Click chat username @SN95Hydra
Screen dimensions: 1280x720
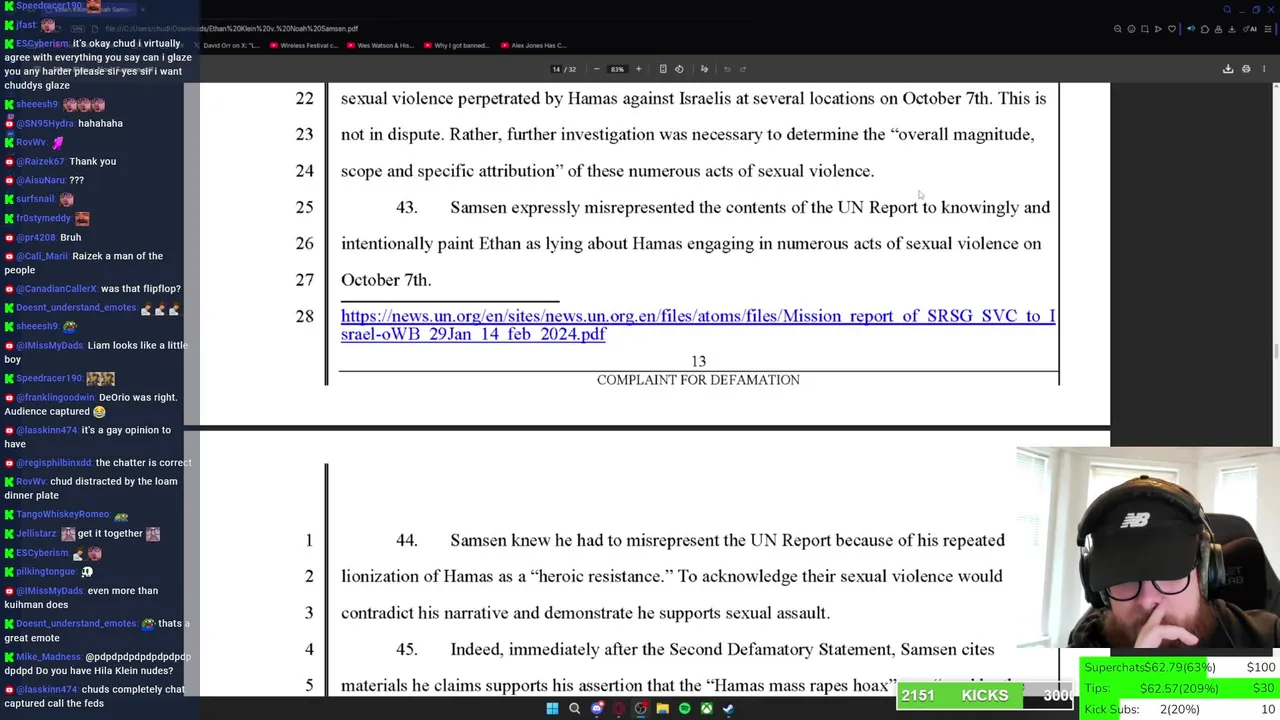(x=45, y=123)
